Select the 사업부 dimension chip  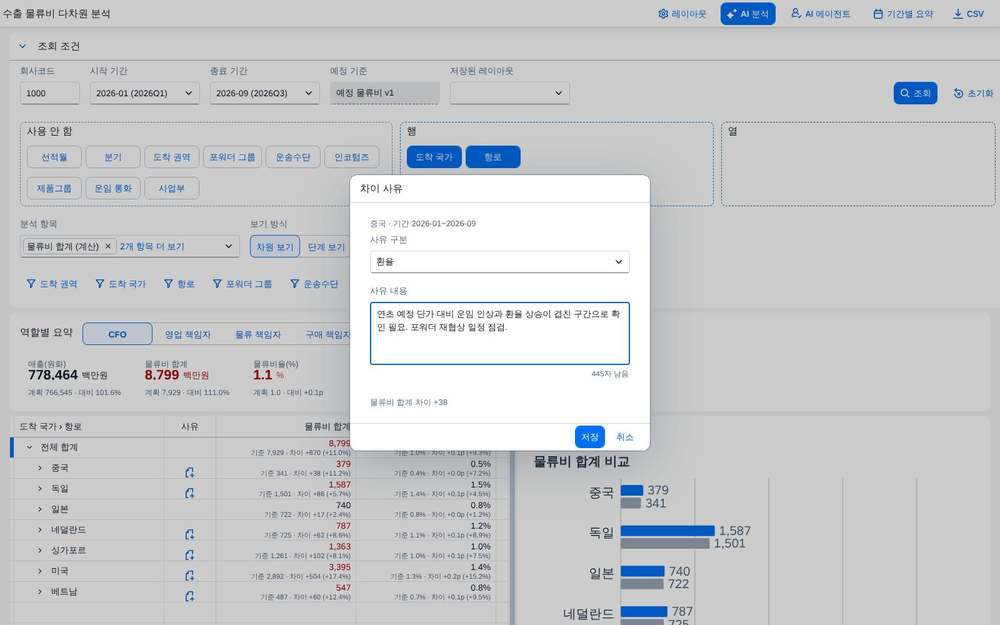[x=172, y=188]
